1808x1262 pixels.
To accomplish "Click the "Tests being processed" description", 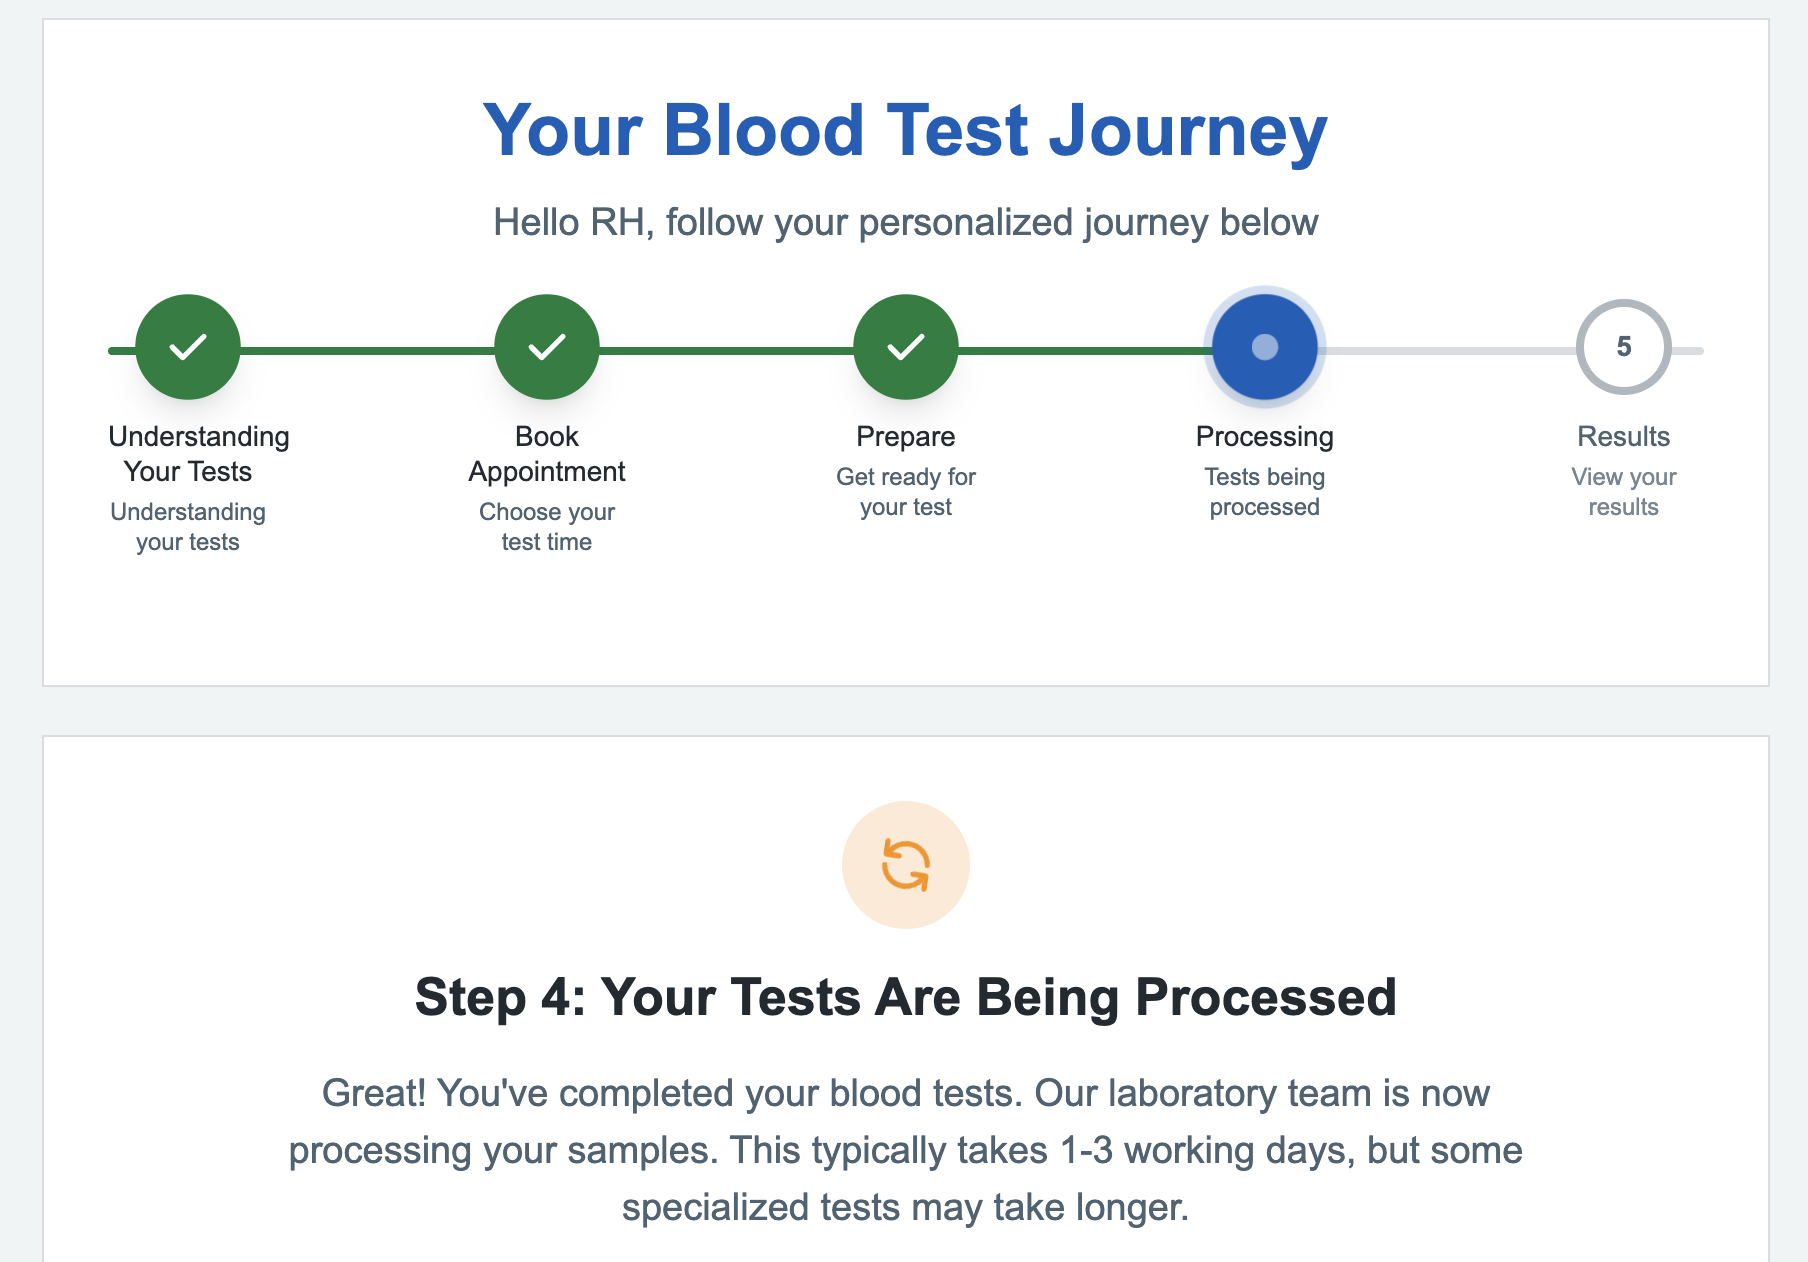I will [x=1265, y=492].
